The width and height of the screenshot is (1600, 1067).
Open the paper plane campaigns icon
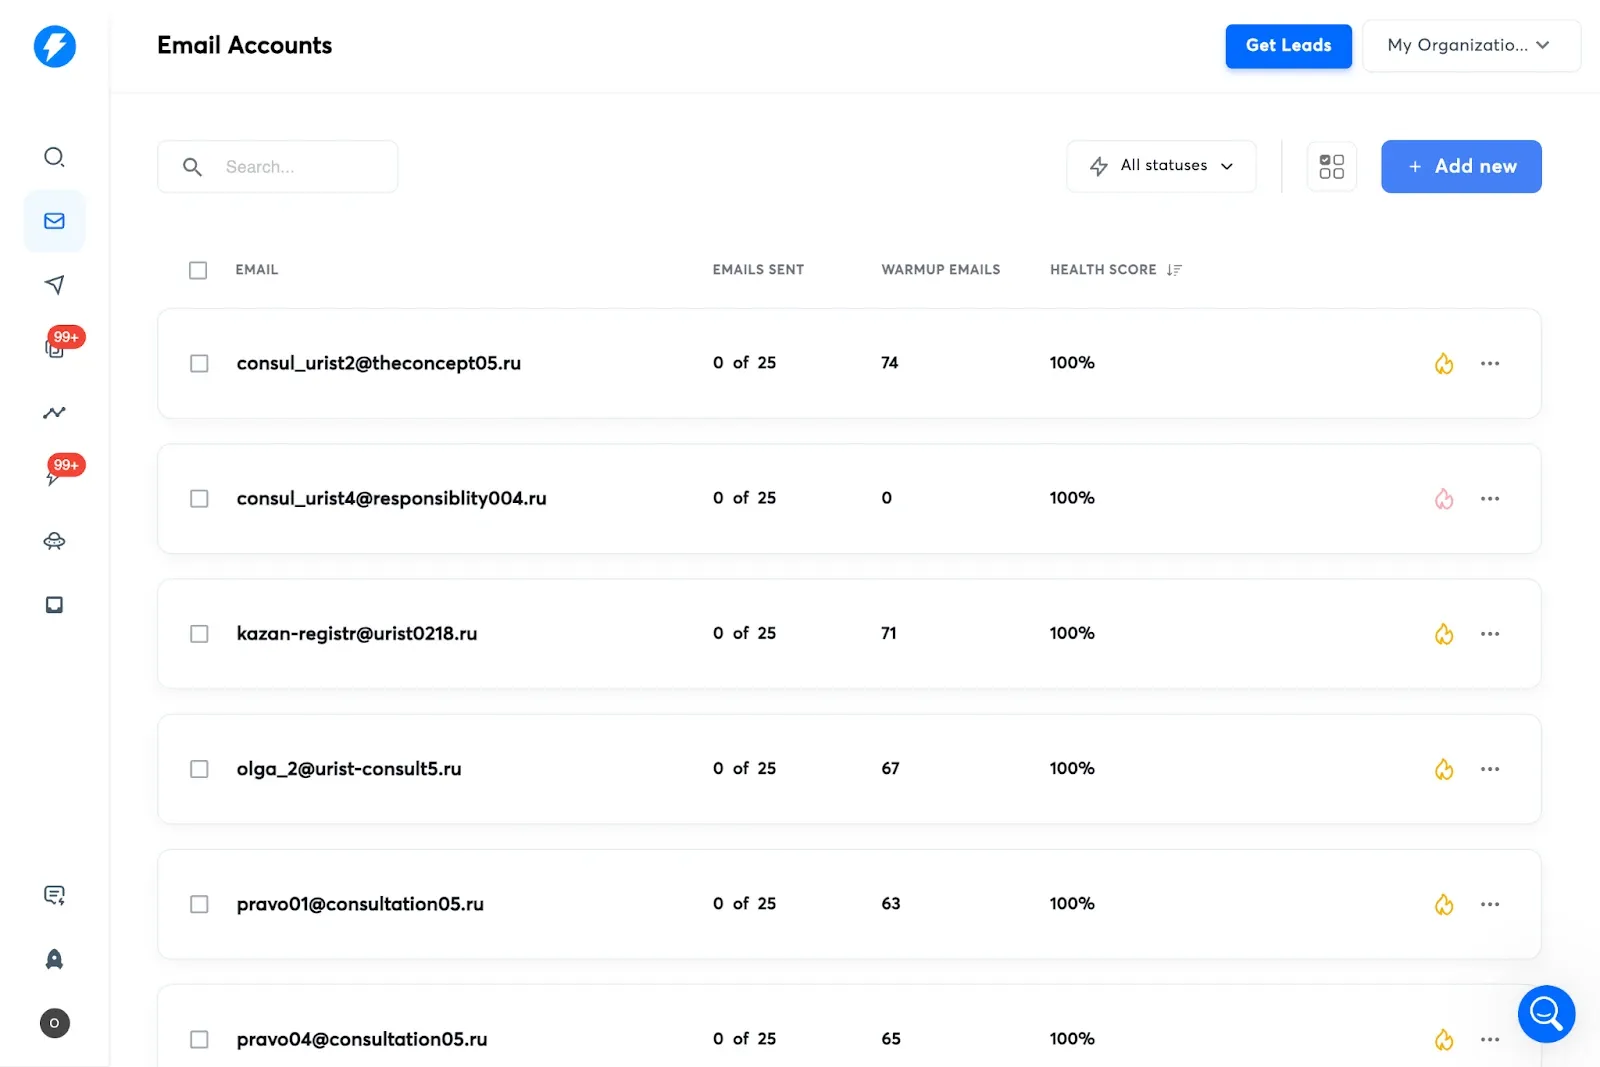pos(54,285)
